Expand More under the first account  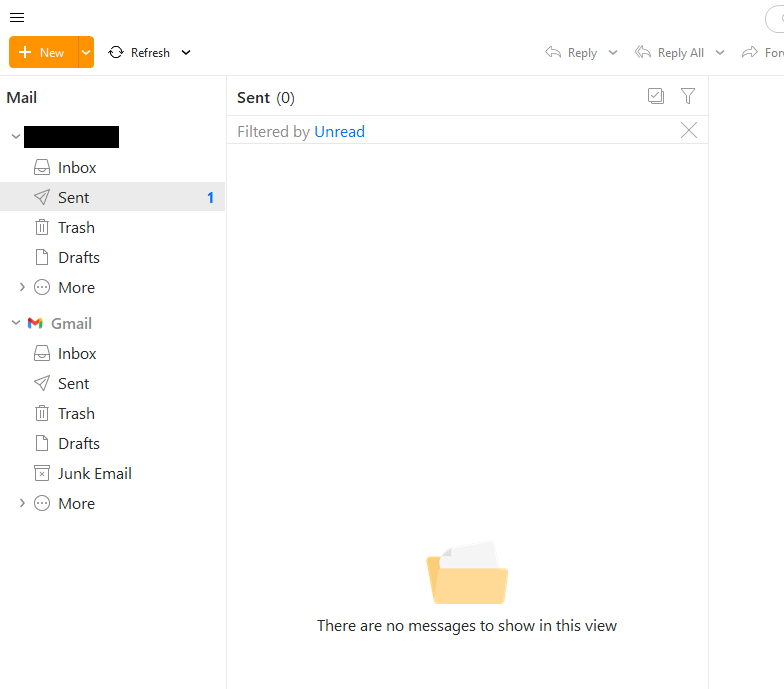point(22,287)
